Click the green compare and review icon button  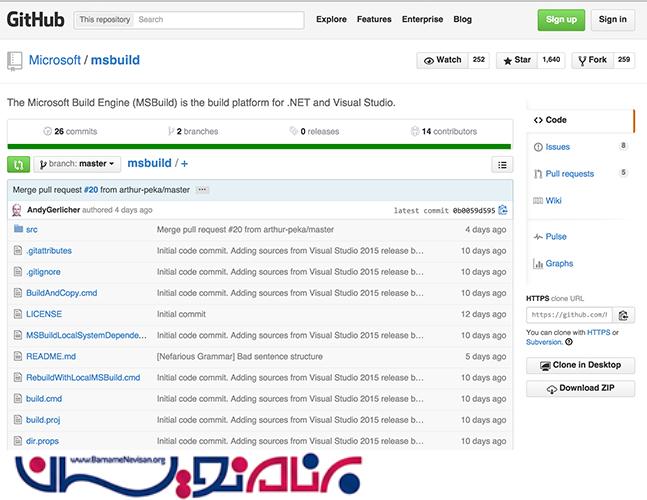point(18,164)
